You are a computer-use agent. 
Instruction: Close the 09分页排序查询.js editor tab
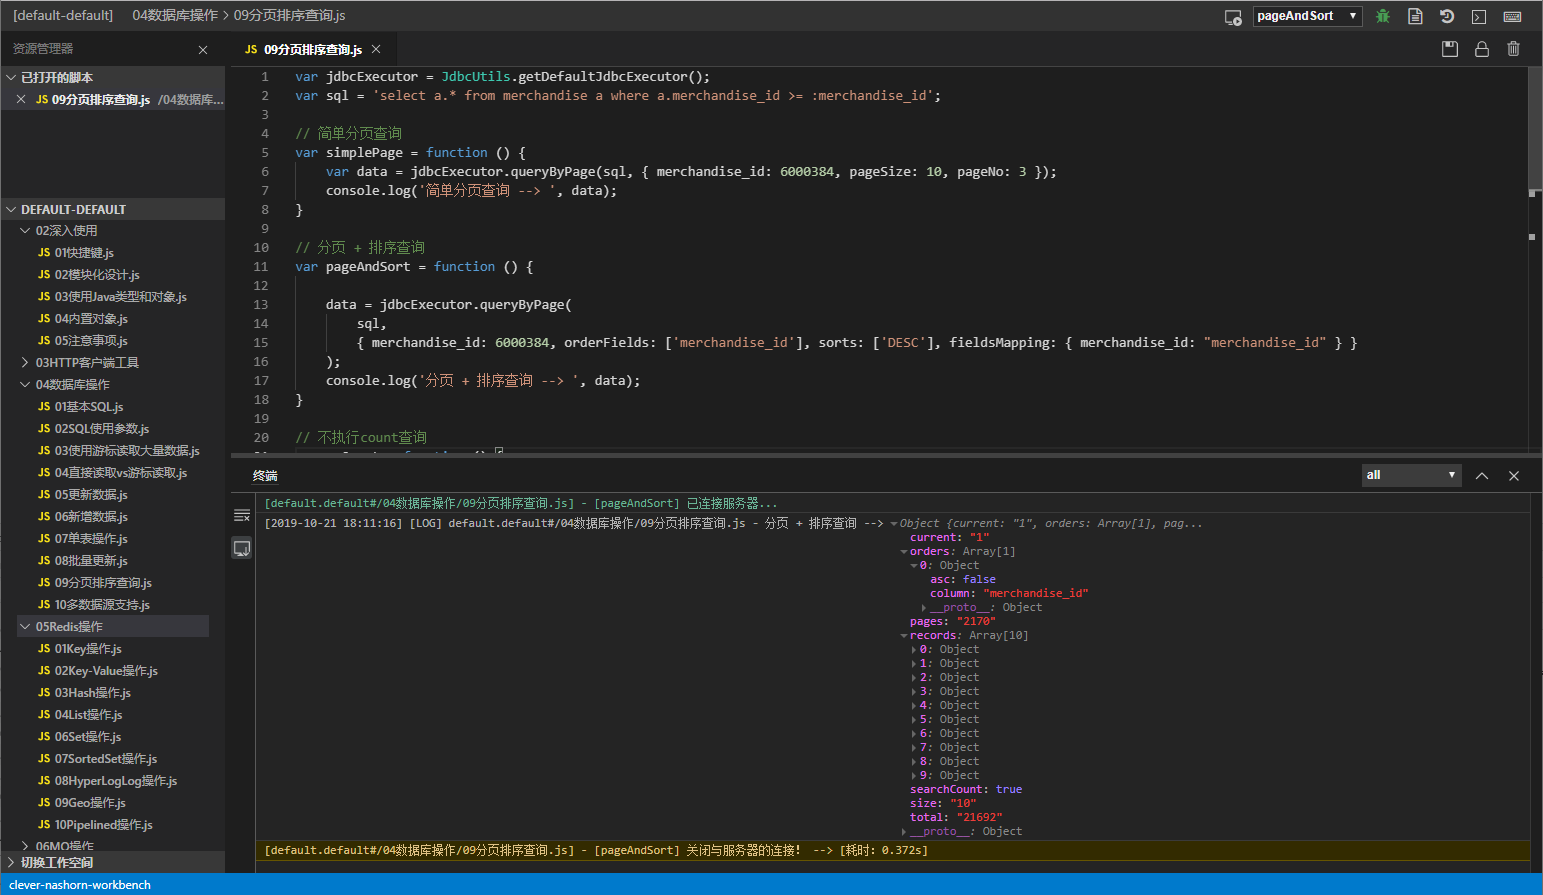[376, 49]
